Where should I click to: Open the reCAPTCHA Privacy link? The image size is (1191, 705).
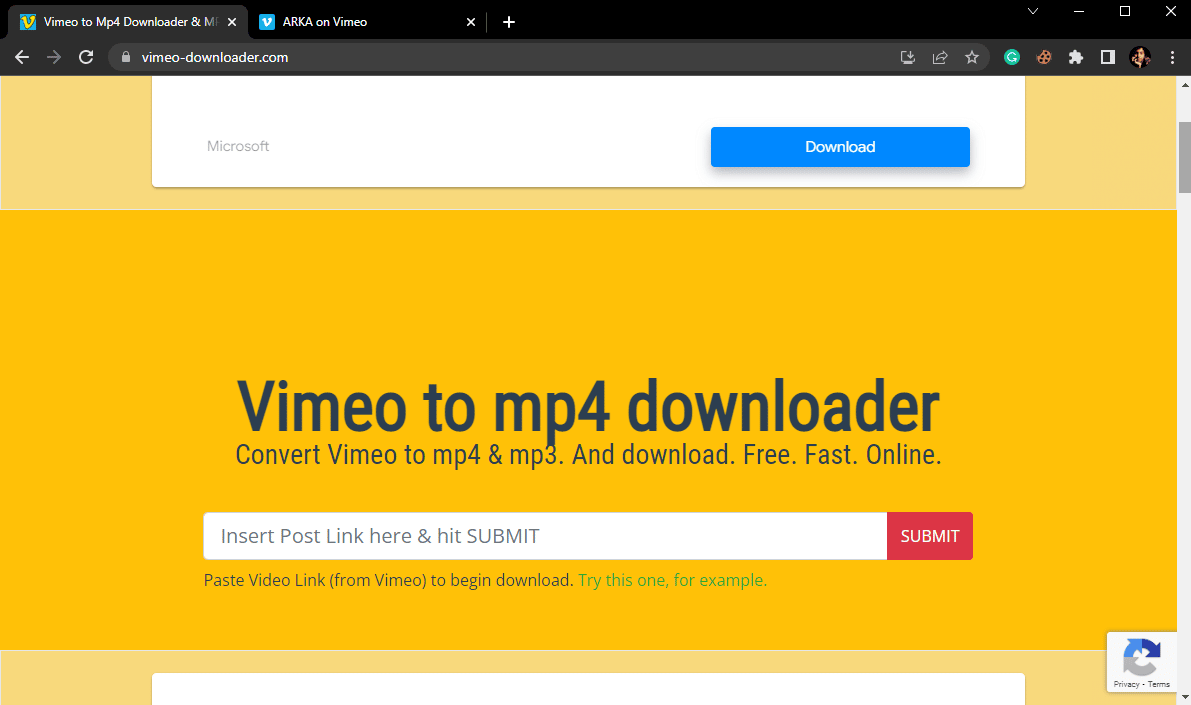(1126, 684)
